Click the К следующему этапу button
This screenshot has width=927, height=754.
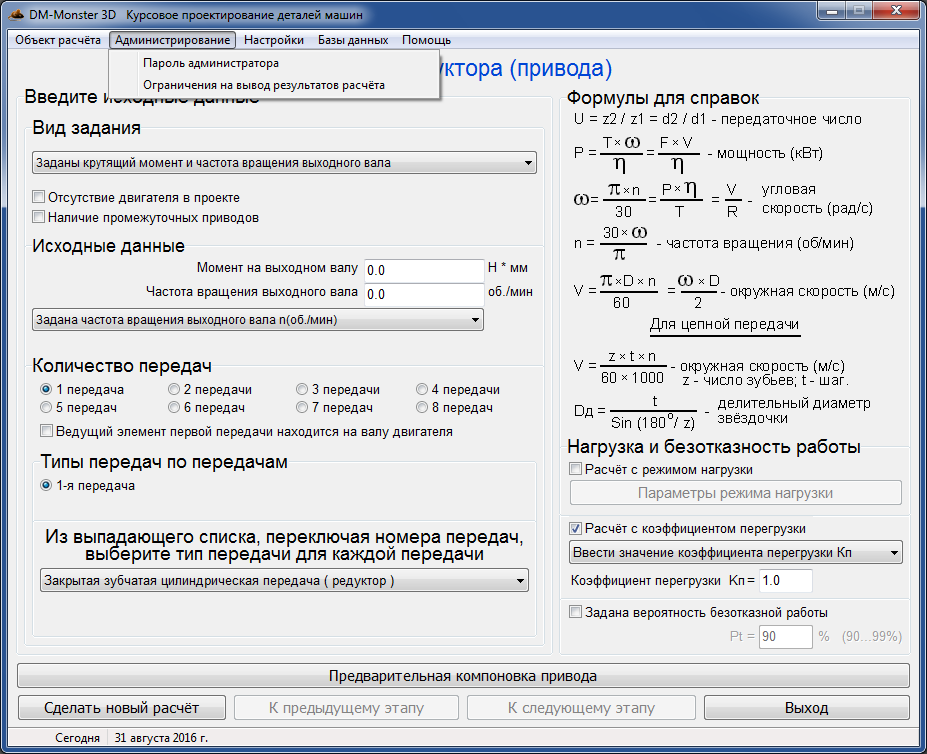[581, 708]
